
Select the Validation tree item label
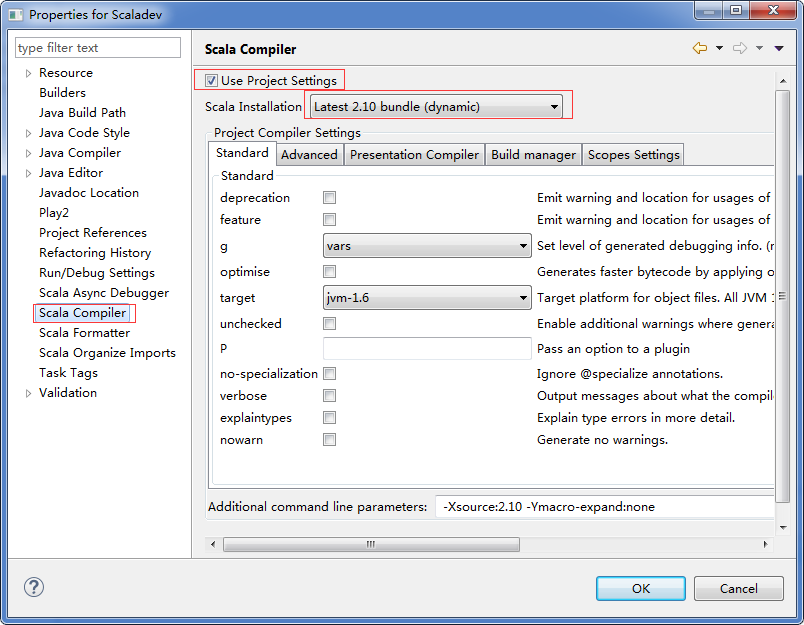[68, 393]
